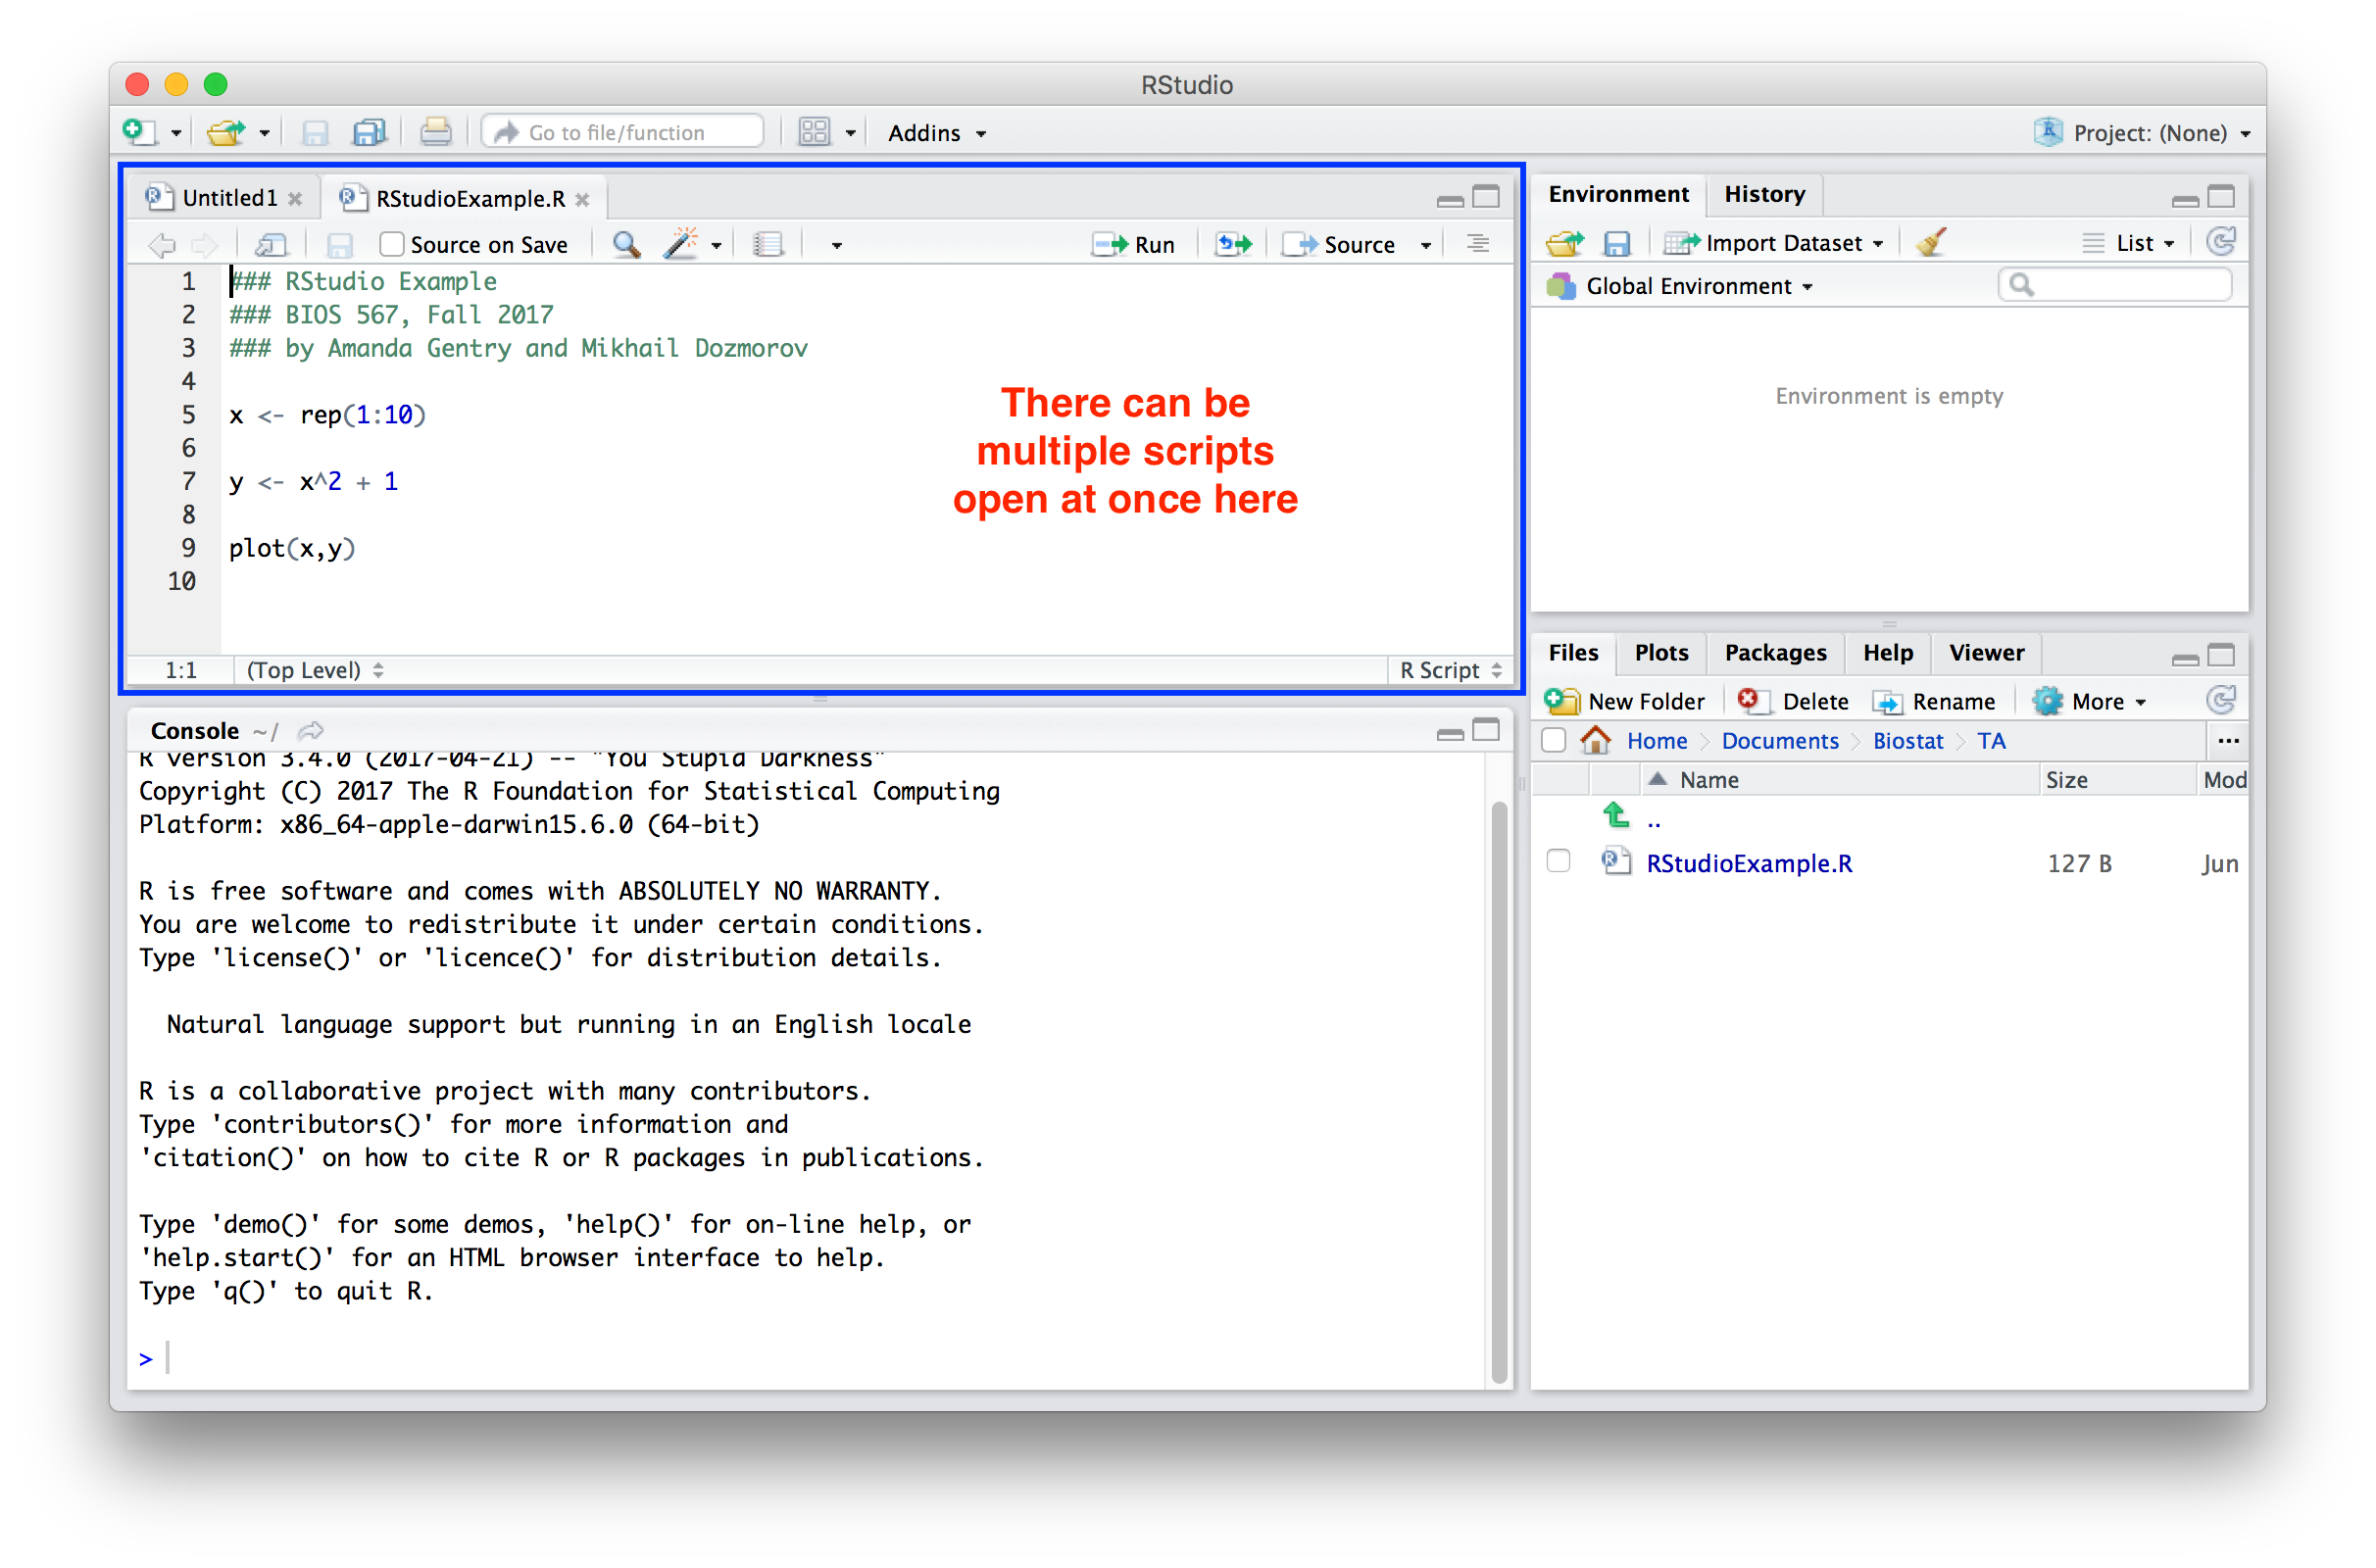Tick the checkbox beside RStudioExample.R file
The image size is (2376, 1568).
[1557, 862]
